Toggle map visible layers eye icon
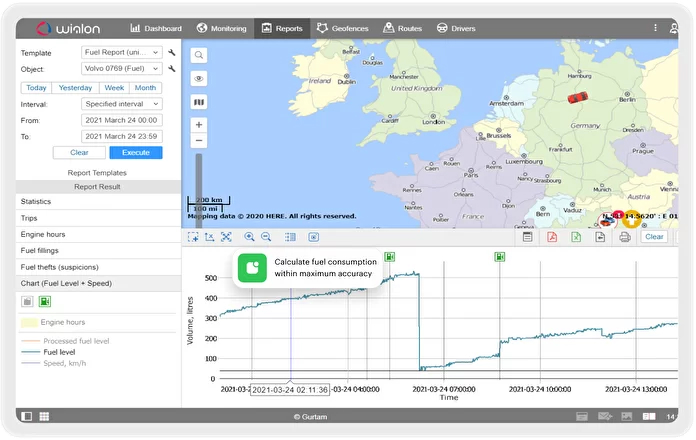 199,79
